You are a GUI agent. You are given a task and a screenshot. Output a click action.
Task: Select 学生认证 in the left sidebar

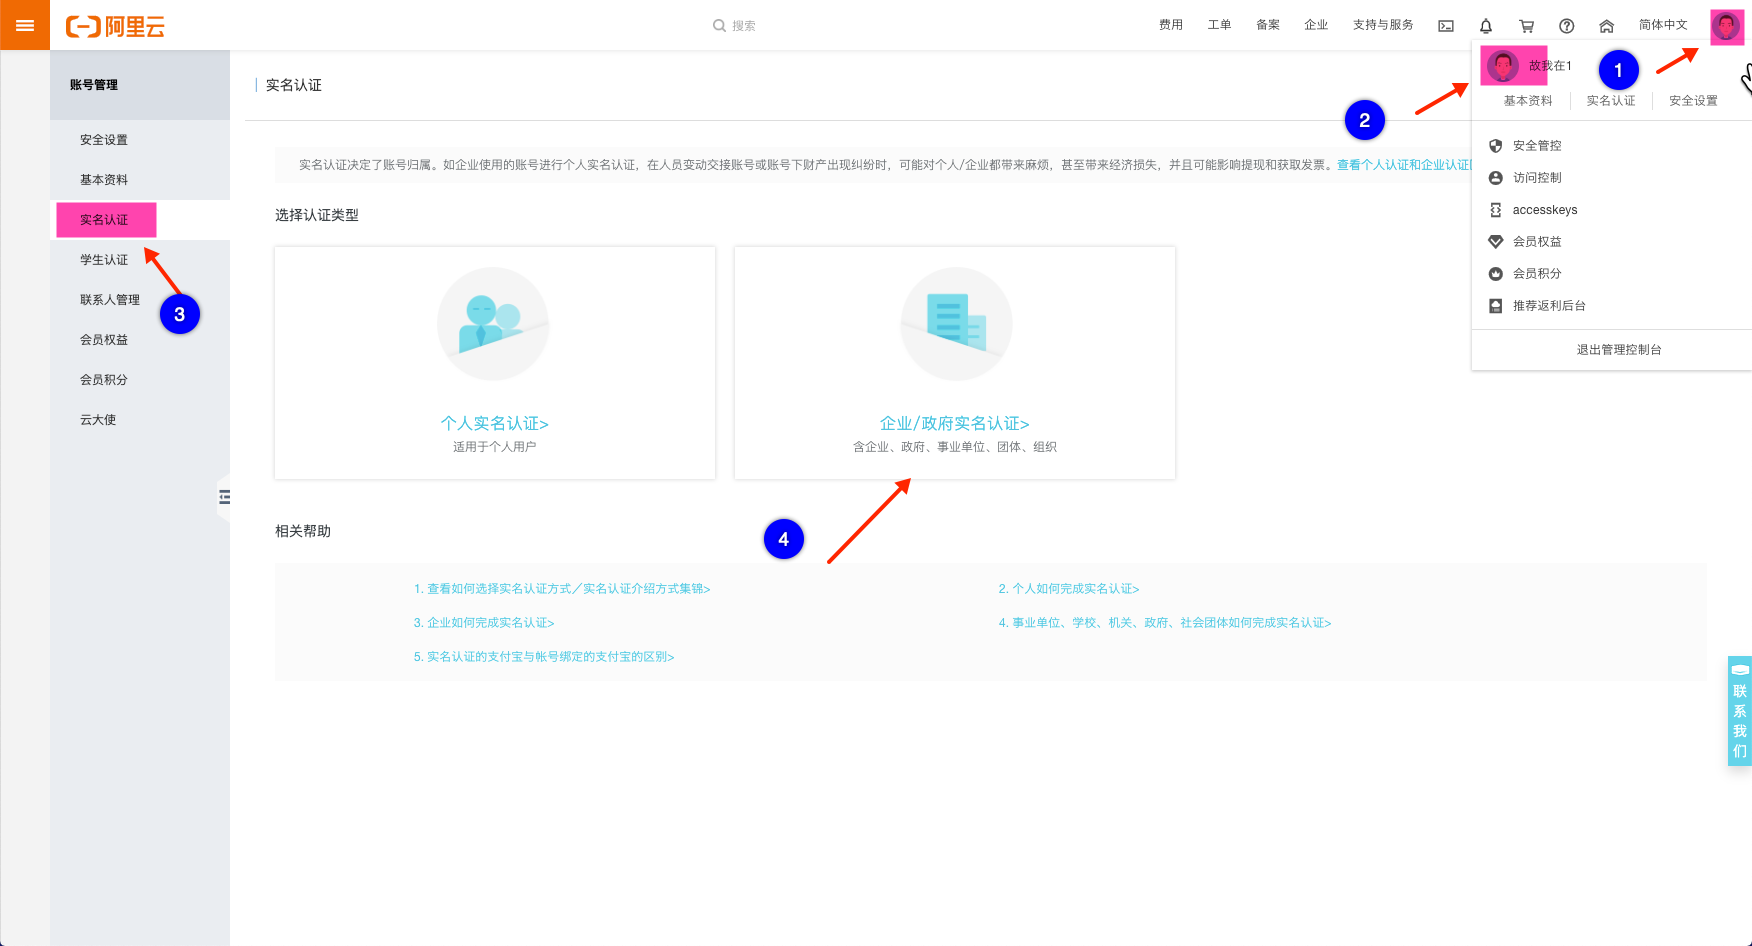[104, 260]
